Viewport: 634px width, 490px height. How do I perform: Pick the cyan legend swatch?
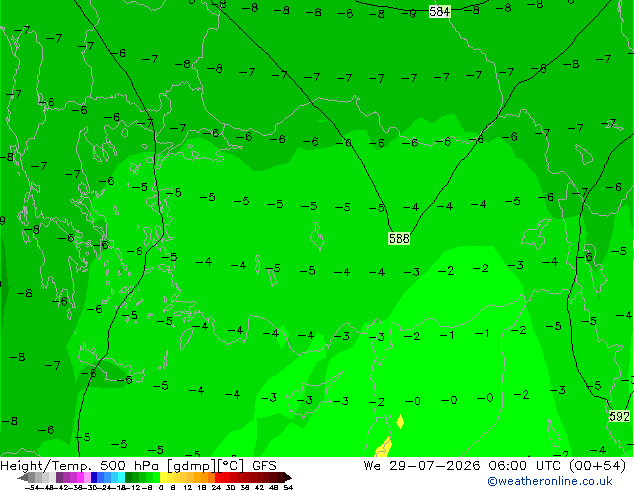coord(121,477)
